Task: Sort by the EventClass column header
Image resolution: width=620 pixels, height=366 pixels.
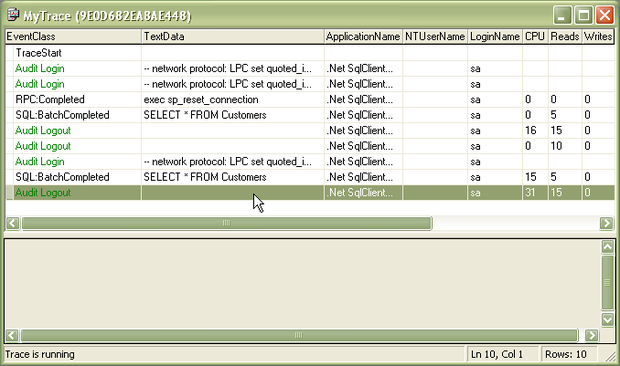Action: click(x=73, y=36)
